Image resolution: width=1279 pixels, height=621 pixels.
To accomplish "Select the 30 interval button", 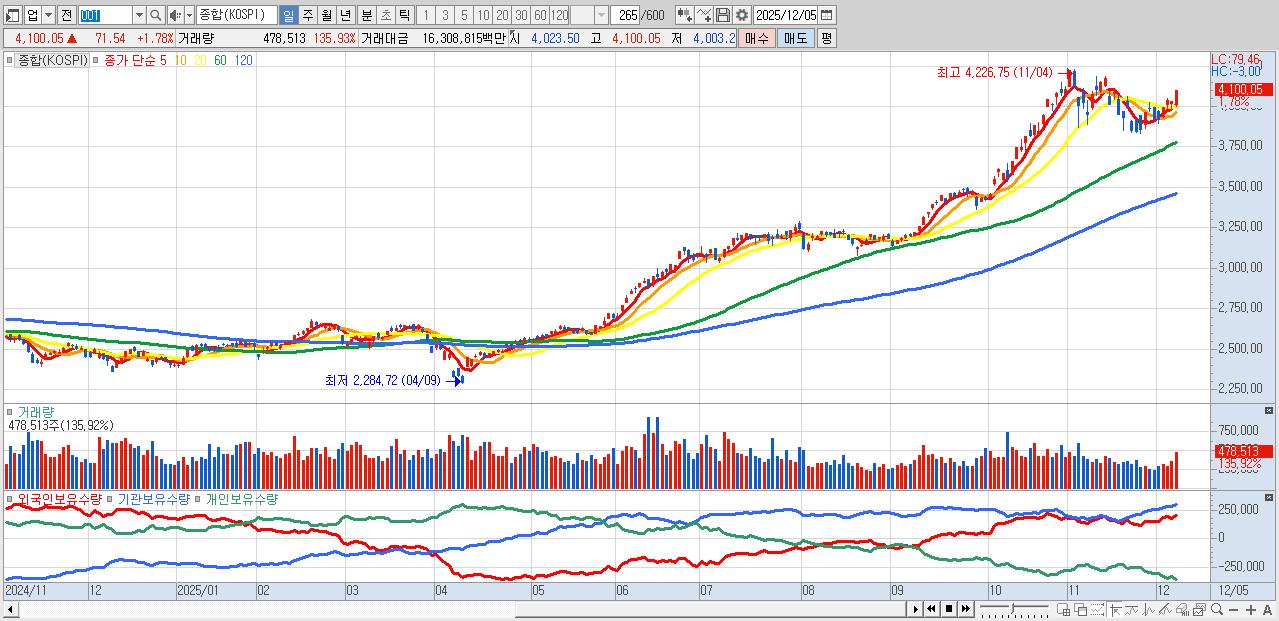I will (521, 15).
